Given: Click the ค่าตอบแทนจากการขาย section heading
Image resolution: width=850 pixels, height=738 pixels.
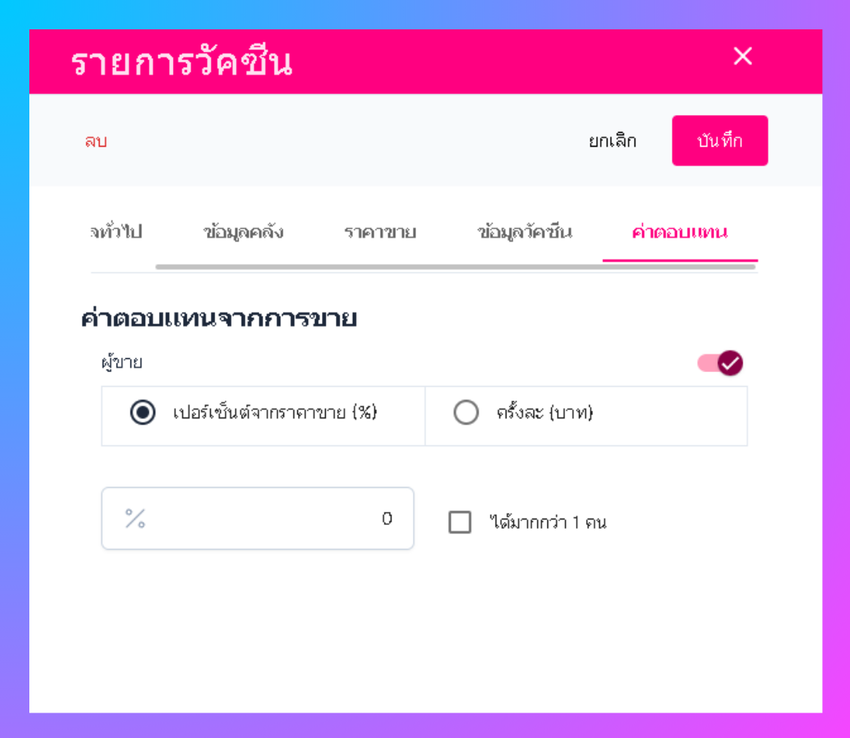Looking at the screenshot, I should point(219,318).
